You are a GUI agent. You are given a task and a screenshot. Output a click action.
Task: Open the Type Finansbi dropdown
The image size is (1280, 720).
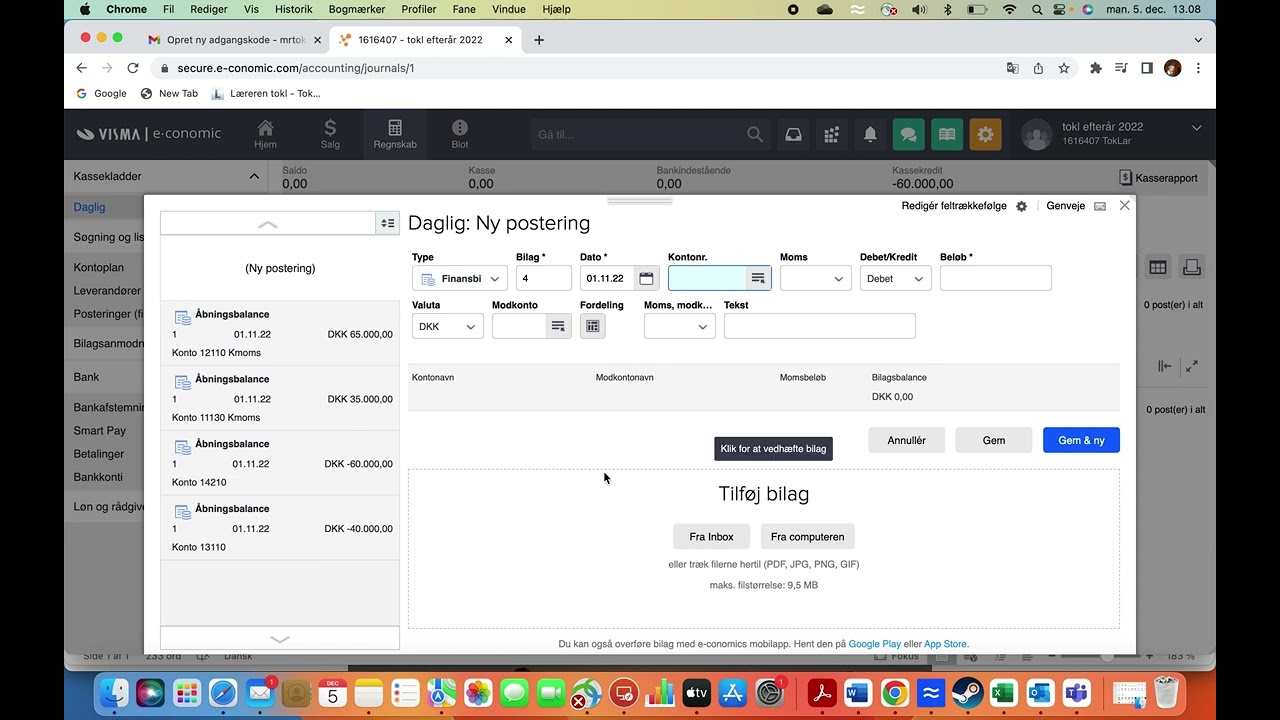click(x=460, y=278)
